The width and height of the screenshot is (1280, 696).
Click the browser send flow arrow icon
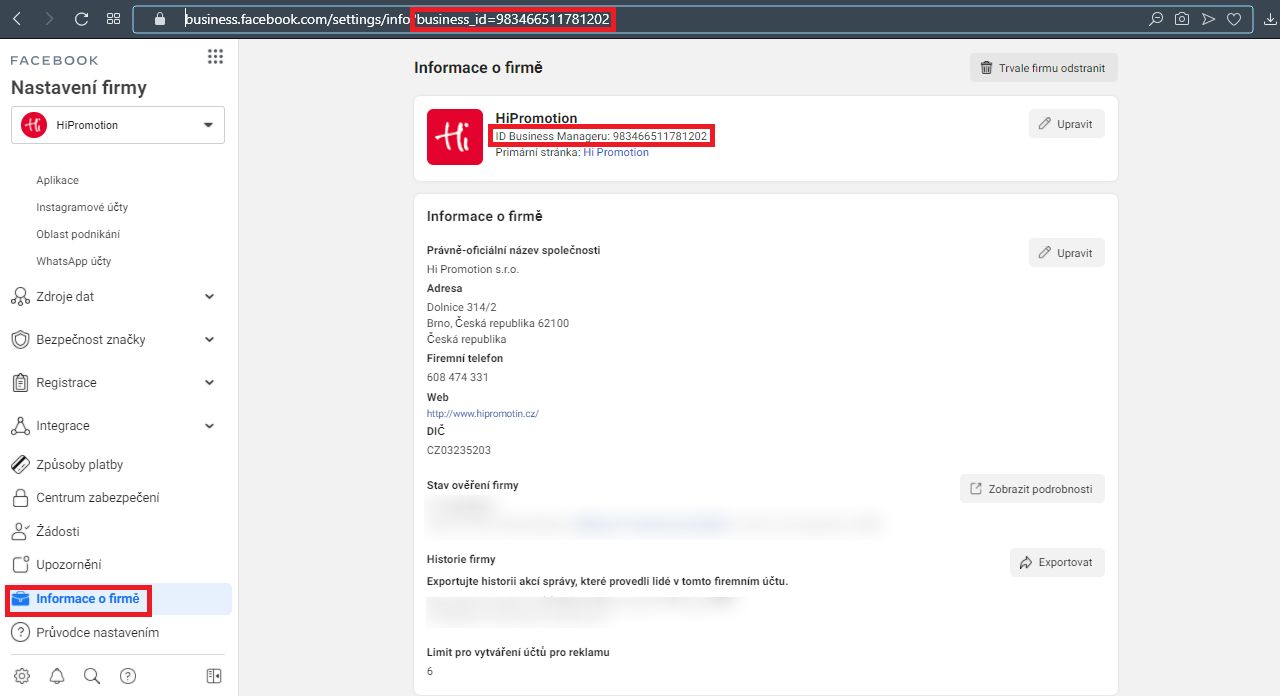point(1208,19)
